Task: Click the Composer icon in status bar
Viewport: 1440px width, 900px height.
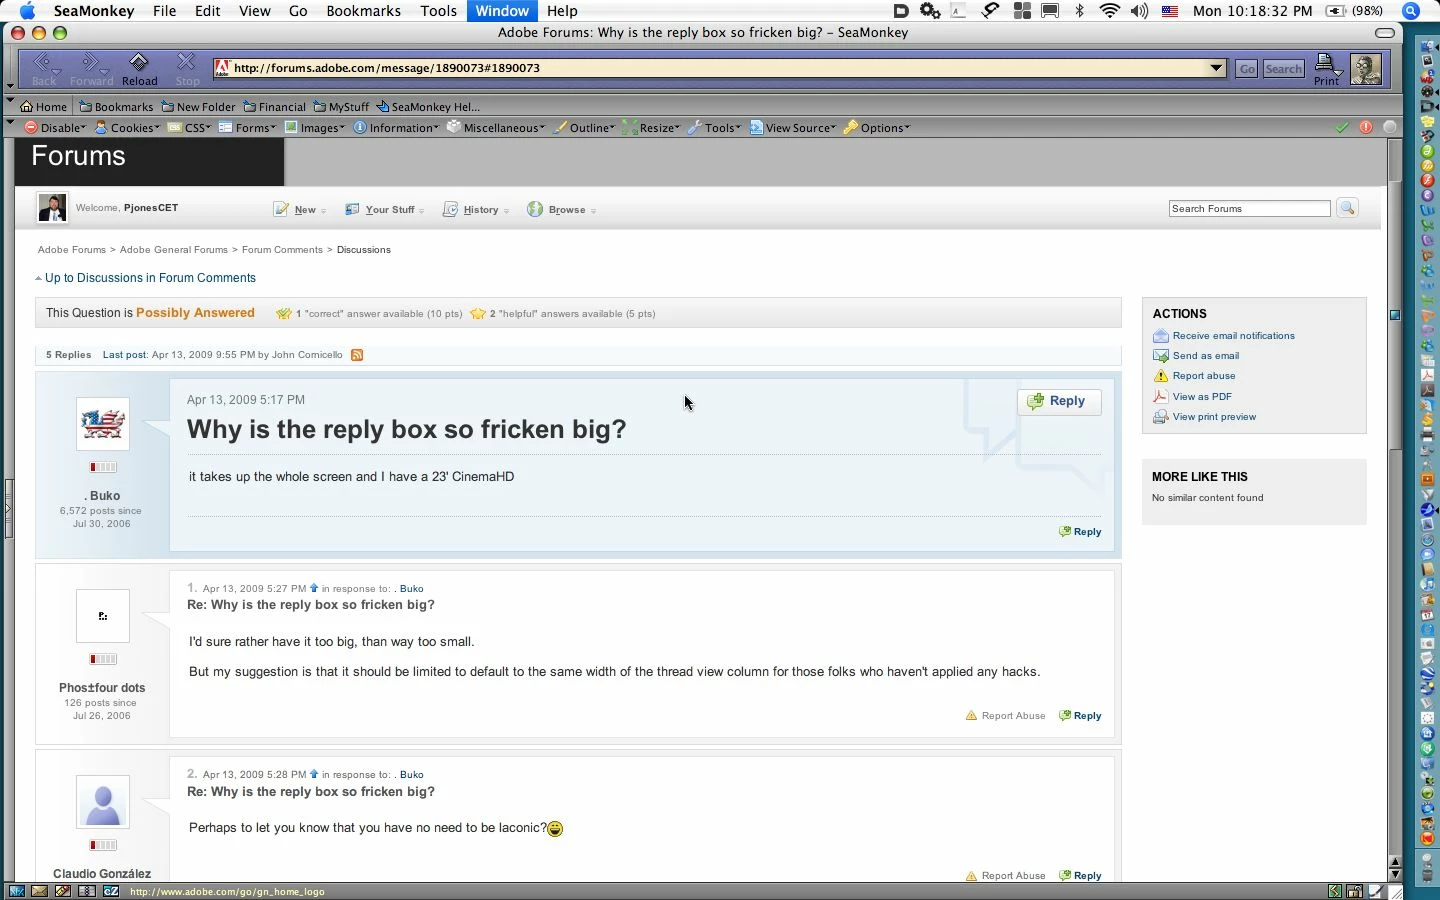Action: 63,891
